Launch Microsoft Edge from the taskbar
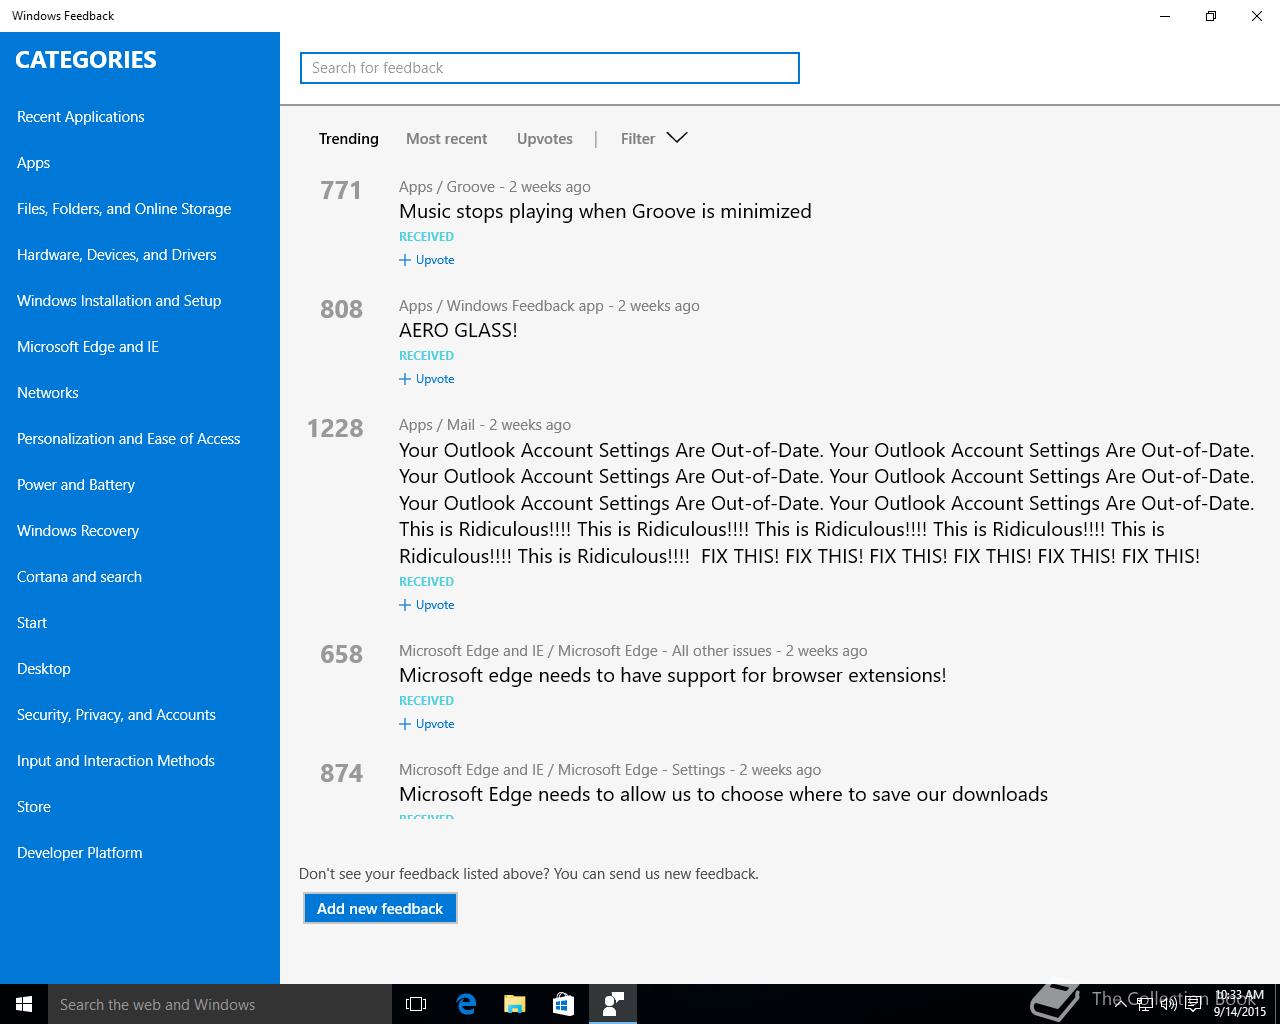Image resolution: width=1280 pixels, height=1024 pixels. point(466,1004)
